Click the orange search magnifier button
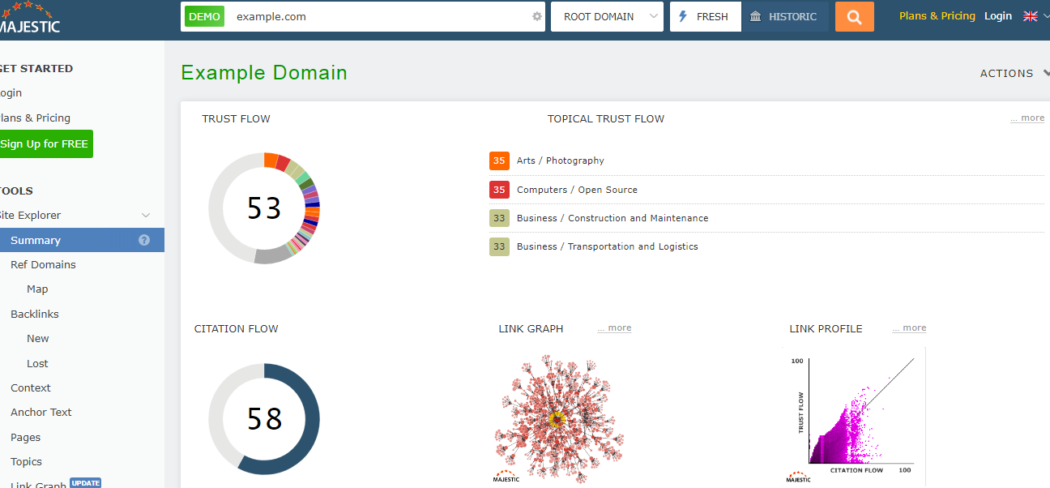Screen dimensions: 1050x488 point(854,17)
